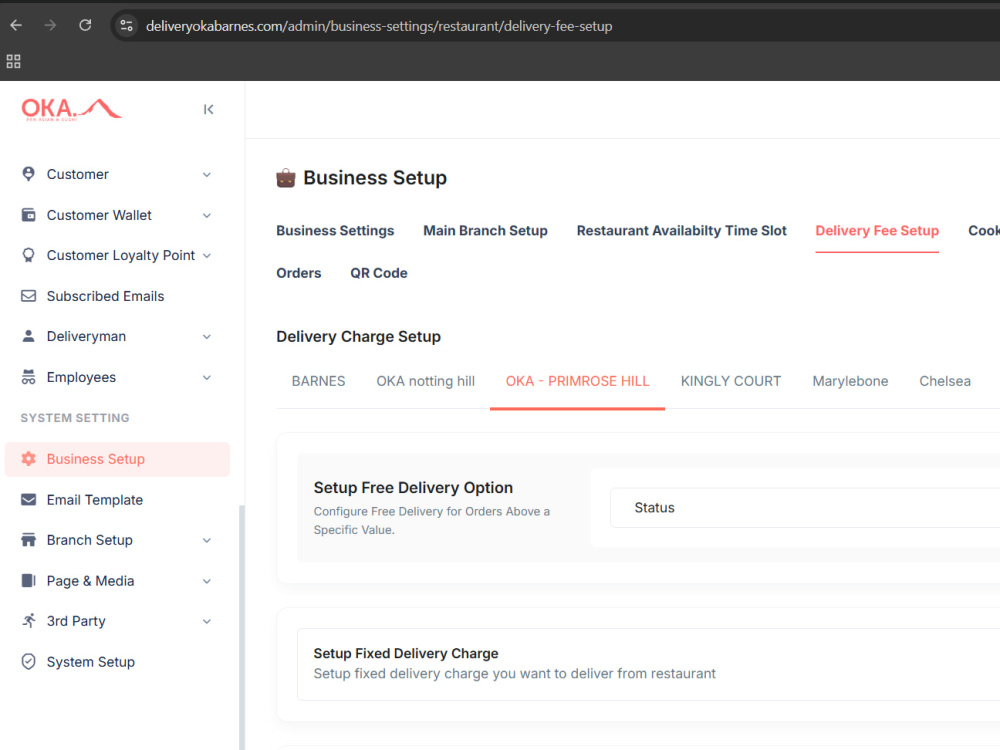Go back using browser back arrow

[x=17, y=26]
